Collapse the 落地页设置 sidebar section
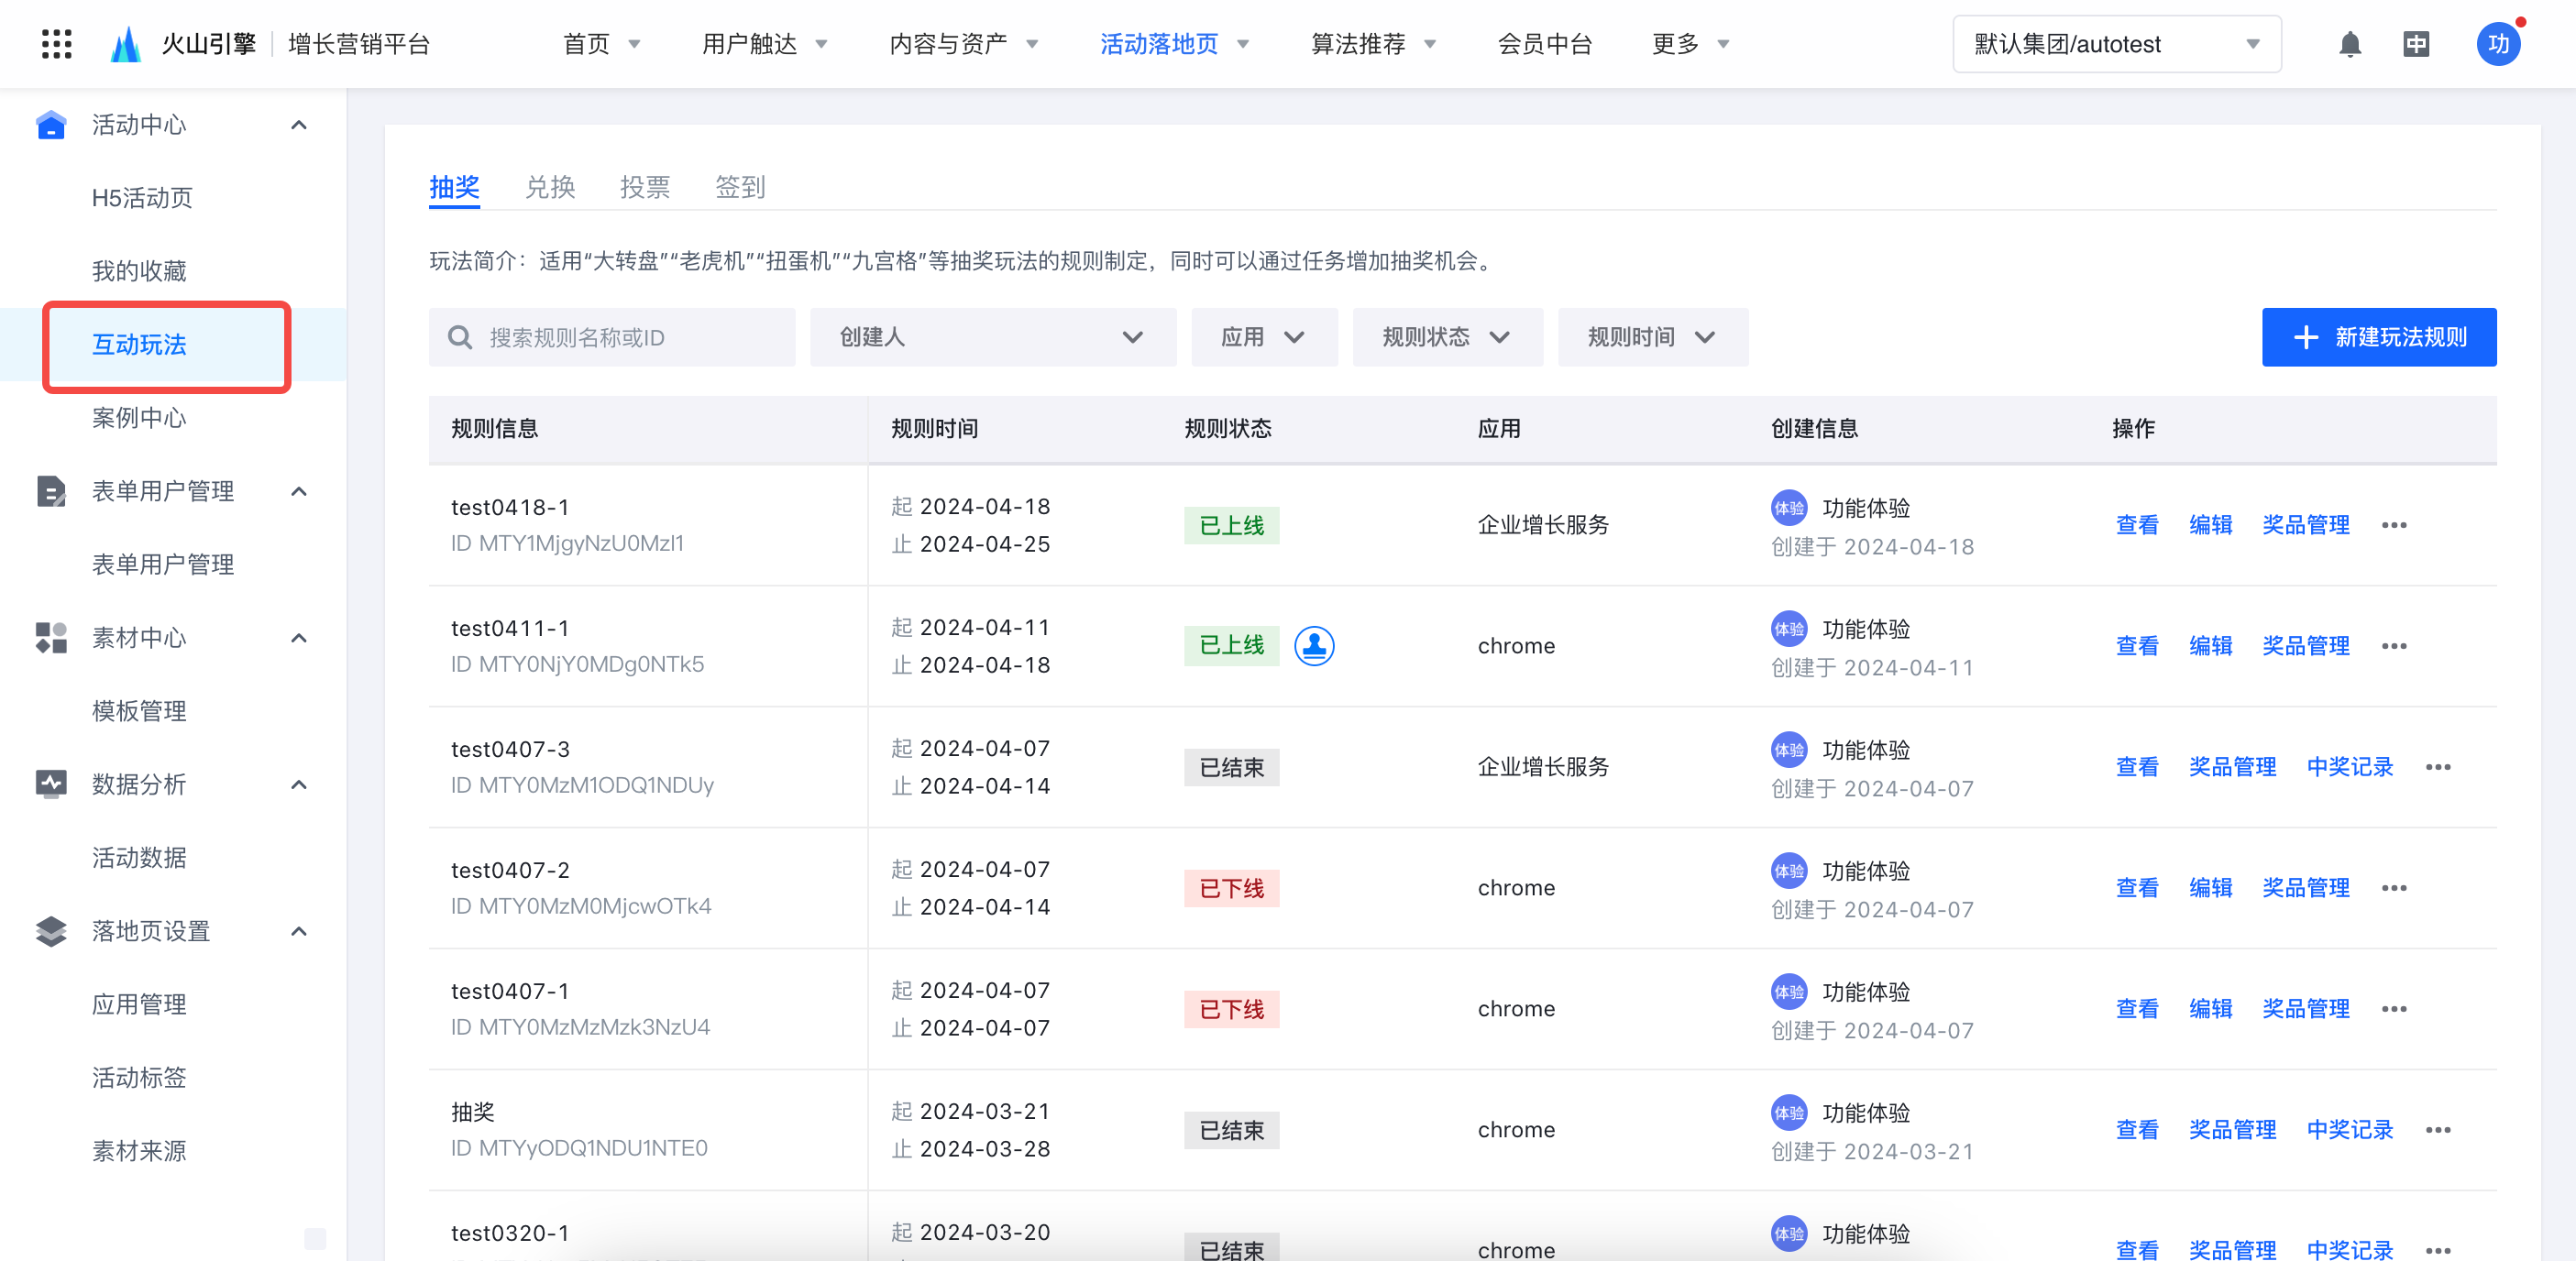 pos(298,931)
